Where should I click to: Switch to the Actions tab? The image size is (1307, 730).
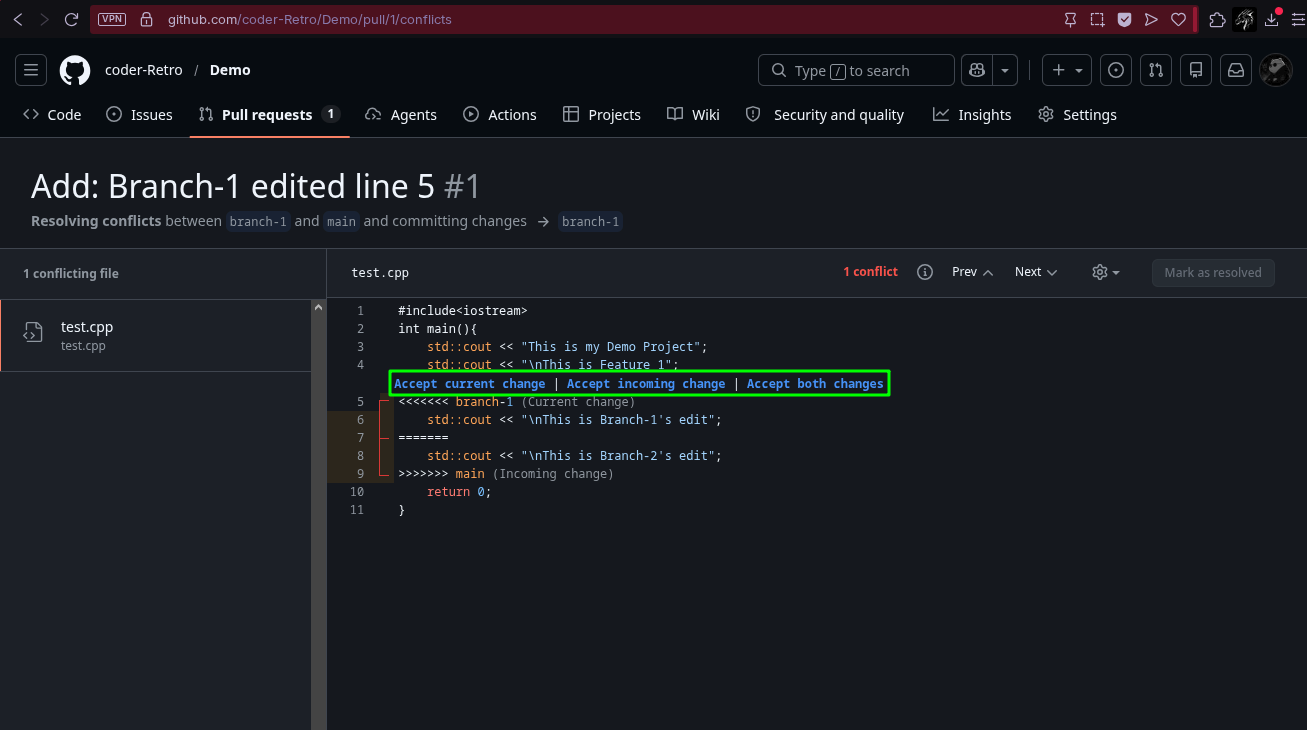point(500,115)
